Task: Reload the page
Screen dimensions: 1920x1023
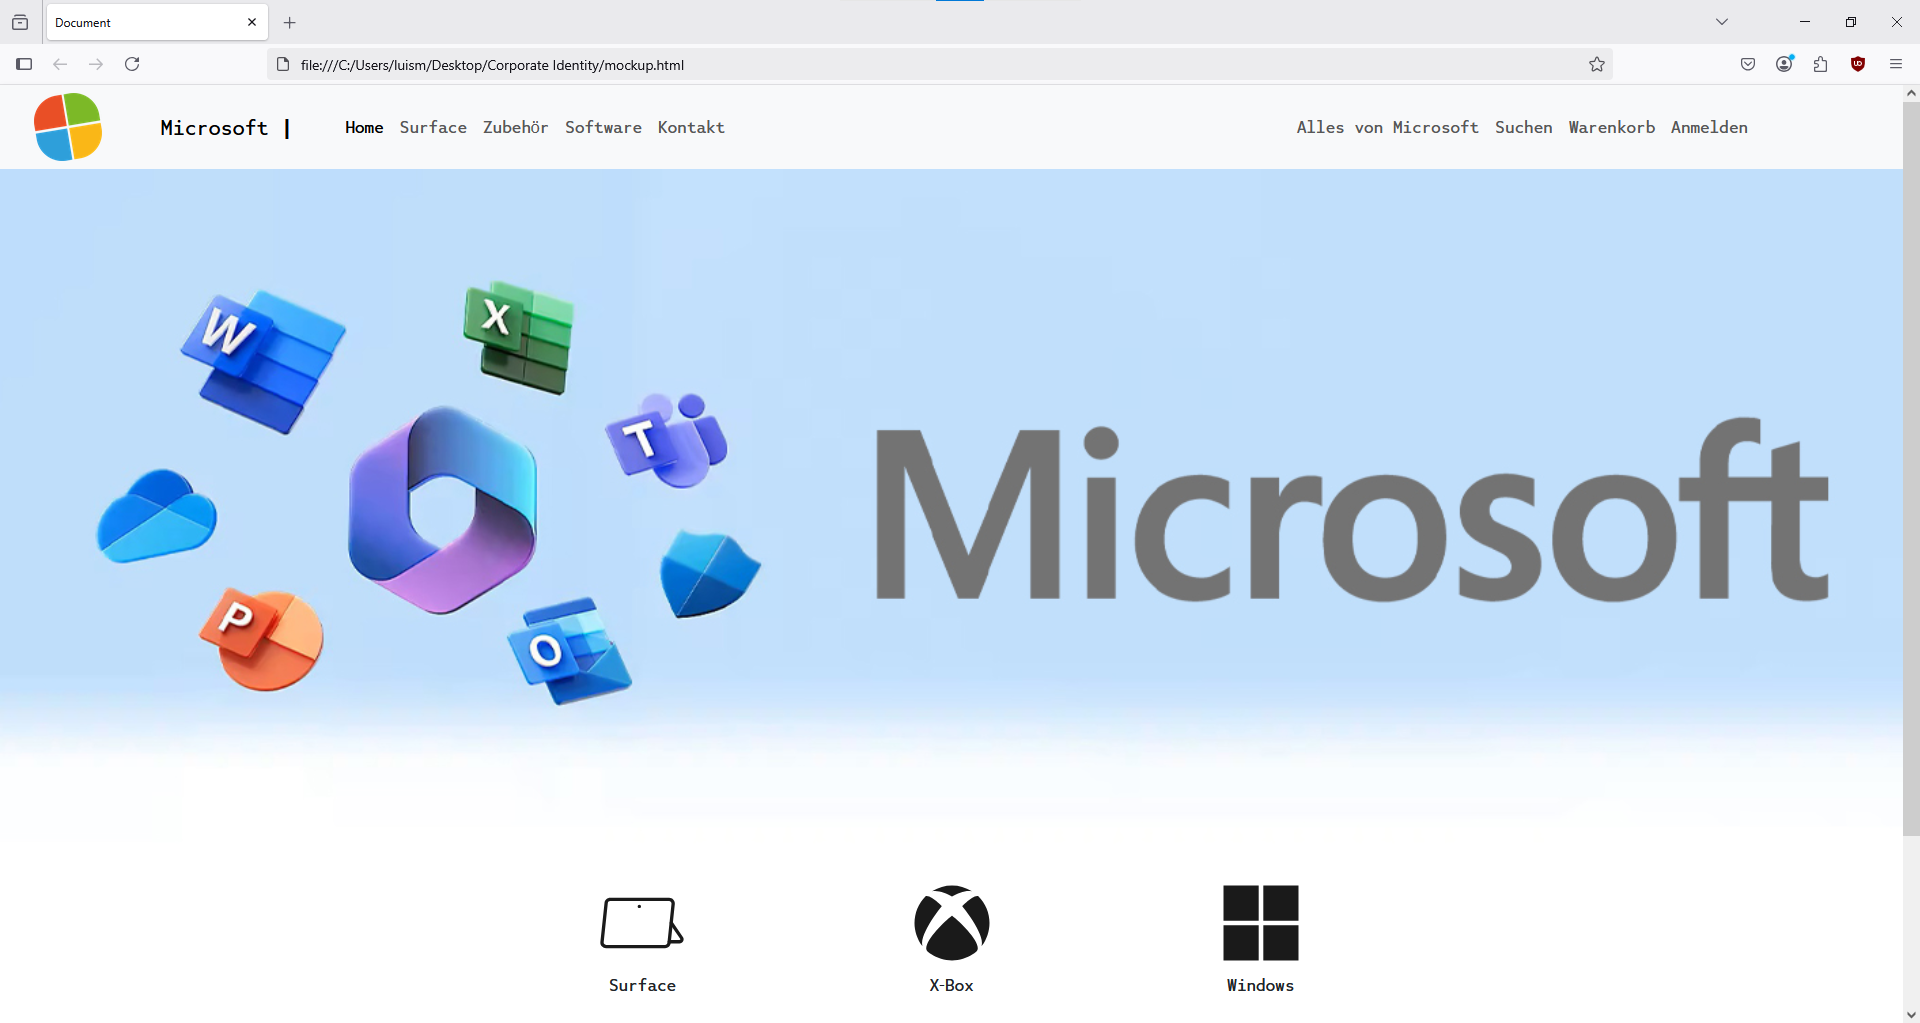Action: pyautogui.click(x=132, y=64)
